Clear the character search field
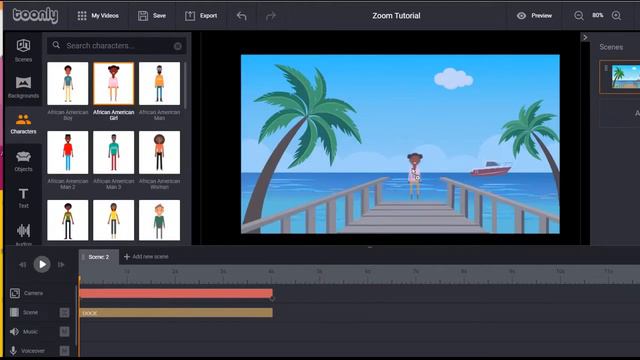 click(x=178, y=46)
